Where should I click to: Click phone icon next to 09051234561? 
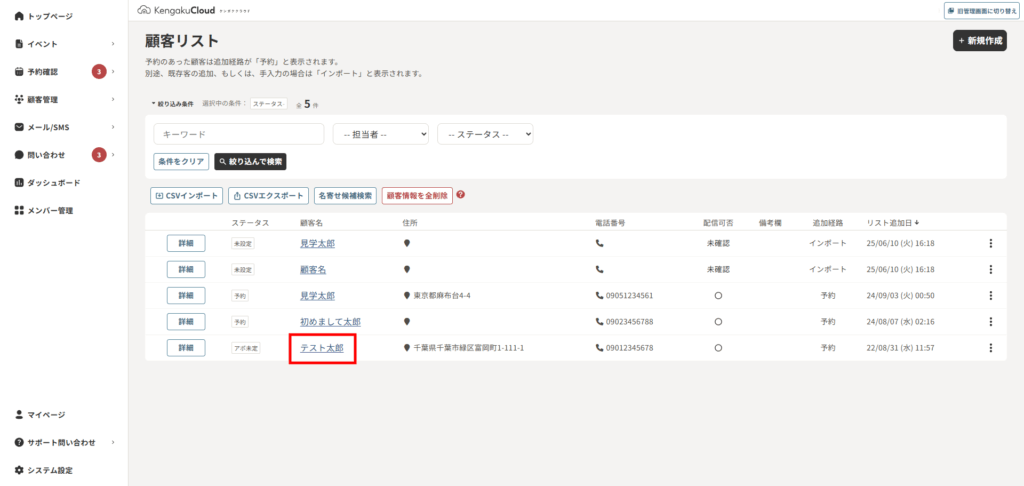pyautogui.click(x=600, y=296)
